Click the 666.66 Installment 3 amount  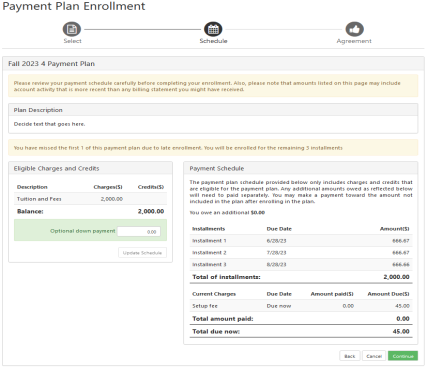(x=401, y=265)
